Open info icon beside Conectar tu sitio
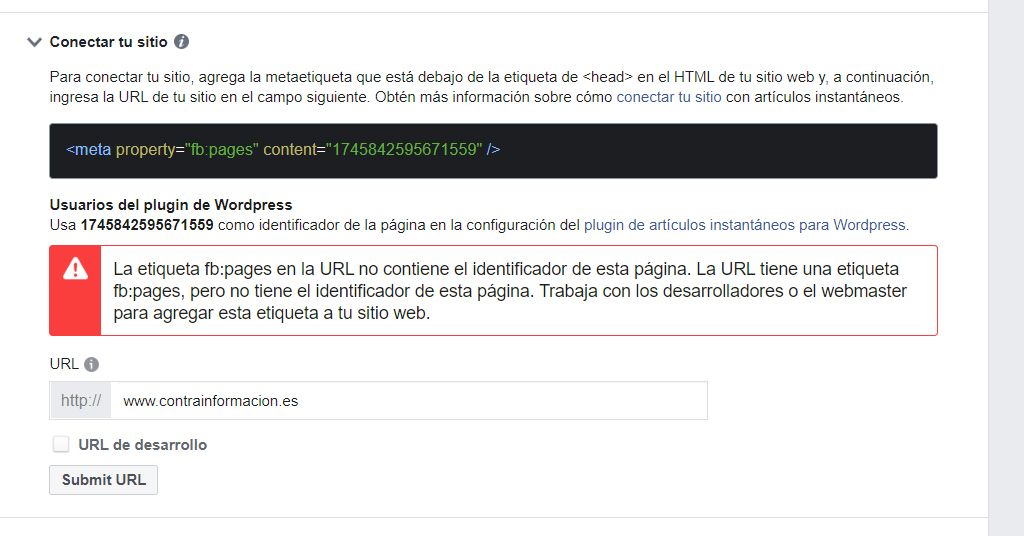 click(x=182, y=42)
